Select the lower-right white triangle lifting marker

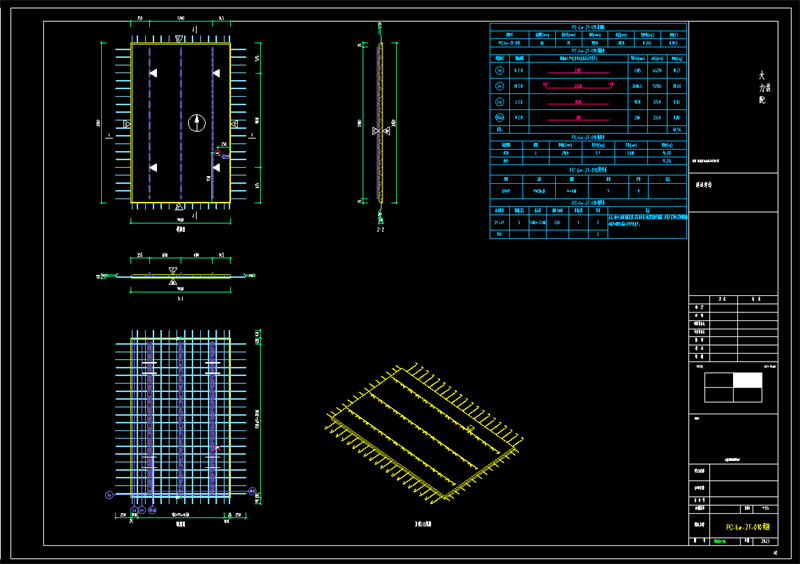216,167
